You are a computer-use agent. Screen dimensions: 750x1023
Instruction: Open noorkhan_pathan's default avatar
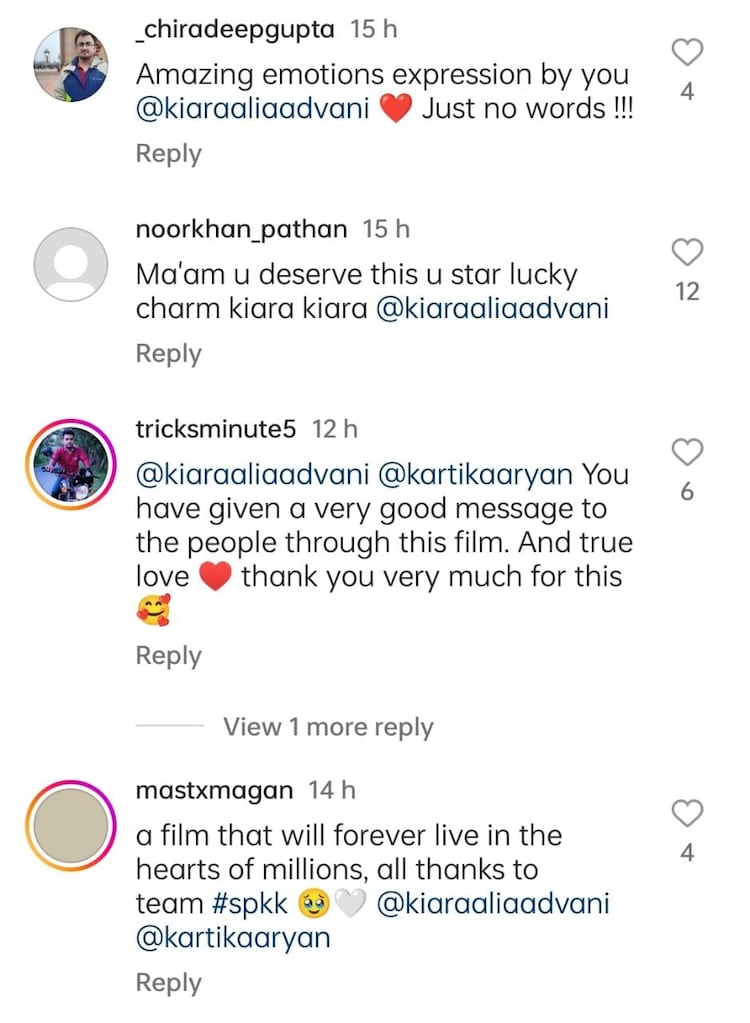point(71,265)
